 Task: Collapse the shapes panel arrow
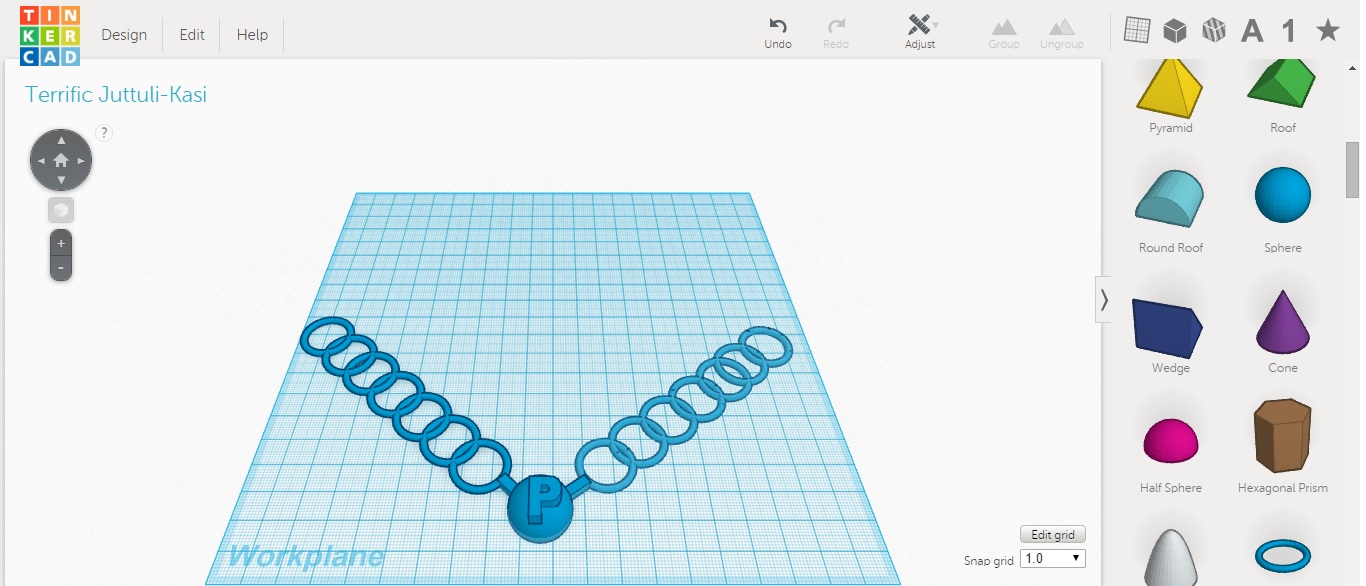click(x=1104, y=300)
